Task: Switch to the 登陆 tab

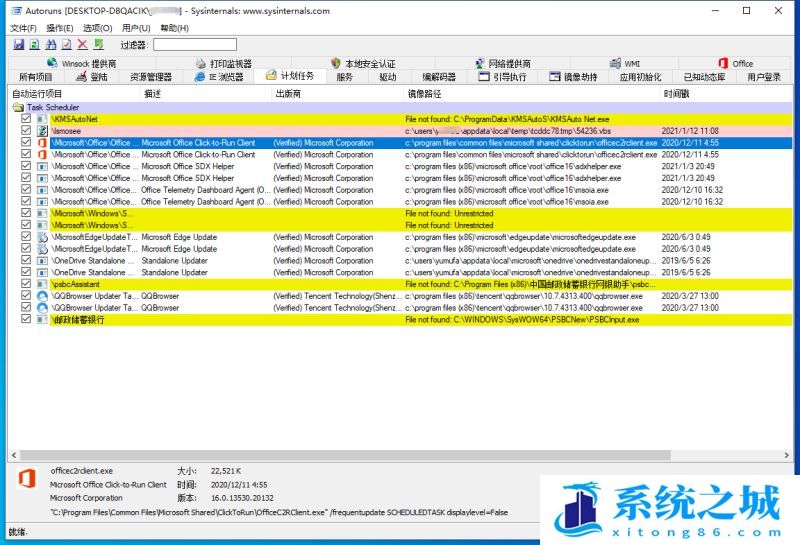Action: pyautogui.click(x=92, y=77)
